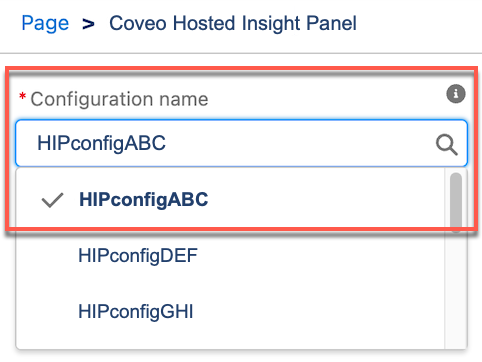Click the Configuration name field label
This screenshot has height=362, width=482.
[x=119, y=99]
